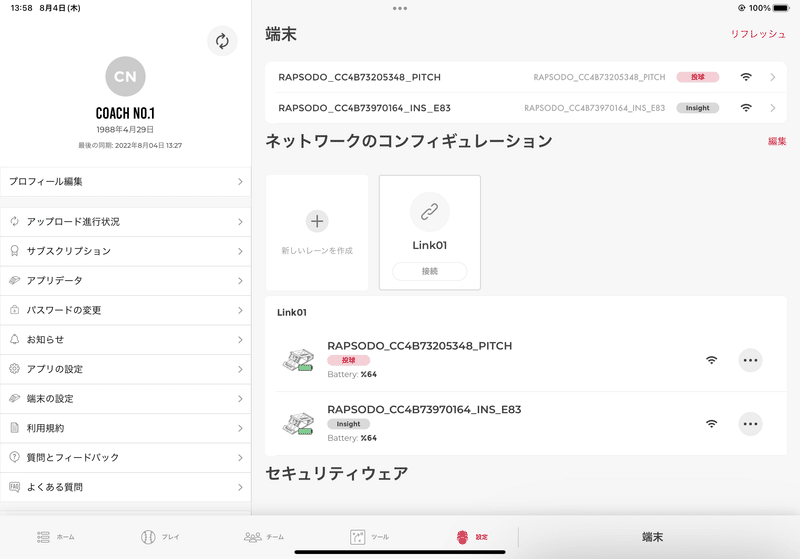The height and width of the screenshot is (559, 800).
Task: Click the 質問とフィードバック question icon
Action: click(x=14, y=457)
